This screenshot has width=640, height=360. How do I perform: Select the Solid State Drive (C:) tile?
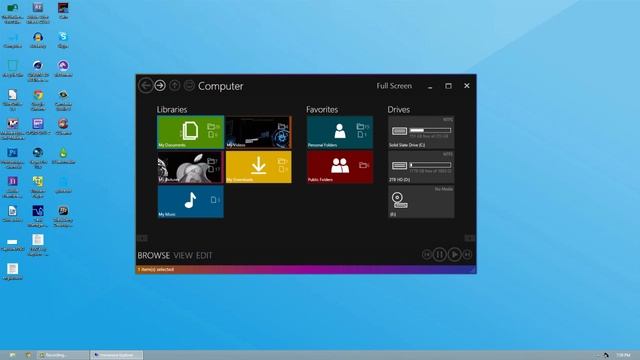click(x=421, y=132)
